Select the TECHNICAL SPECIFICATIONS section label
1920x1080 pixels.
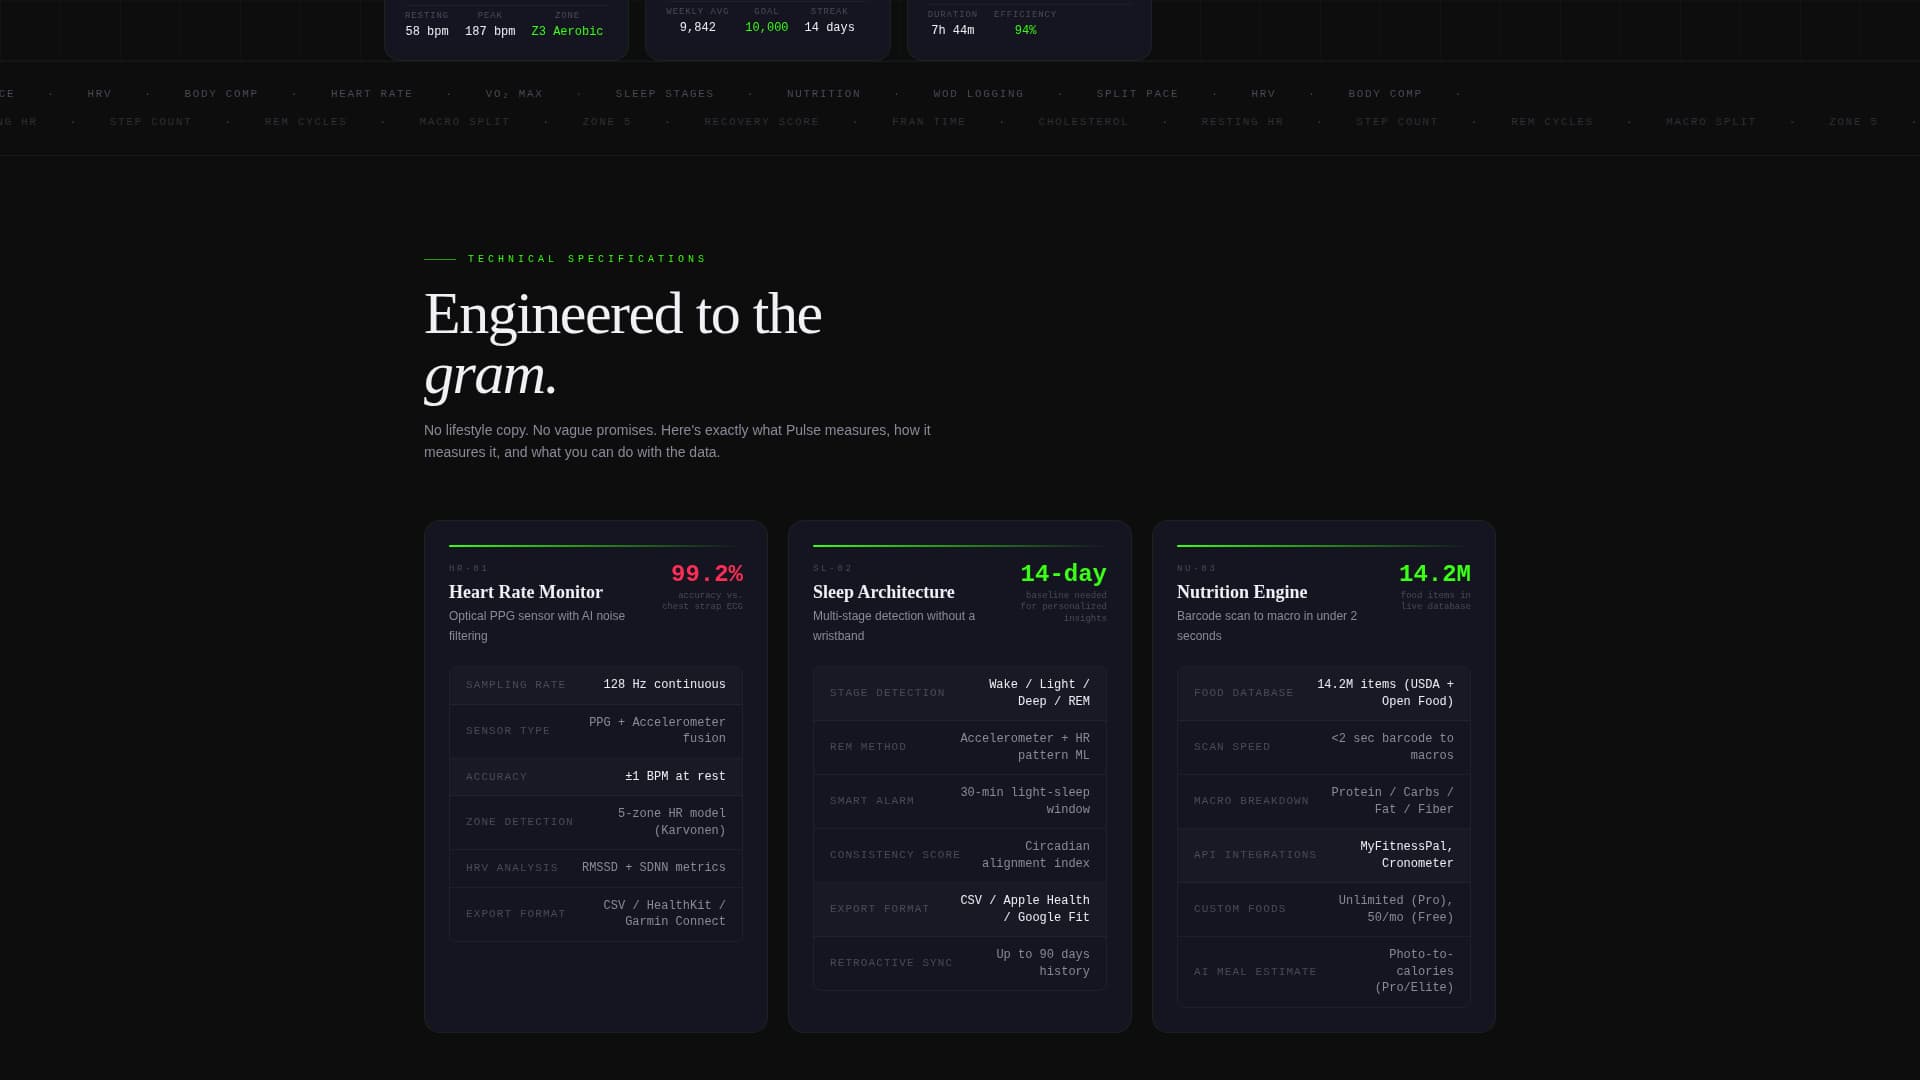coord(587,259)
